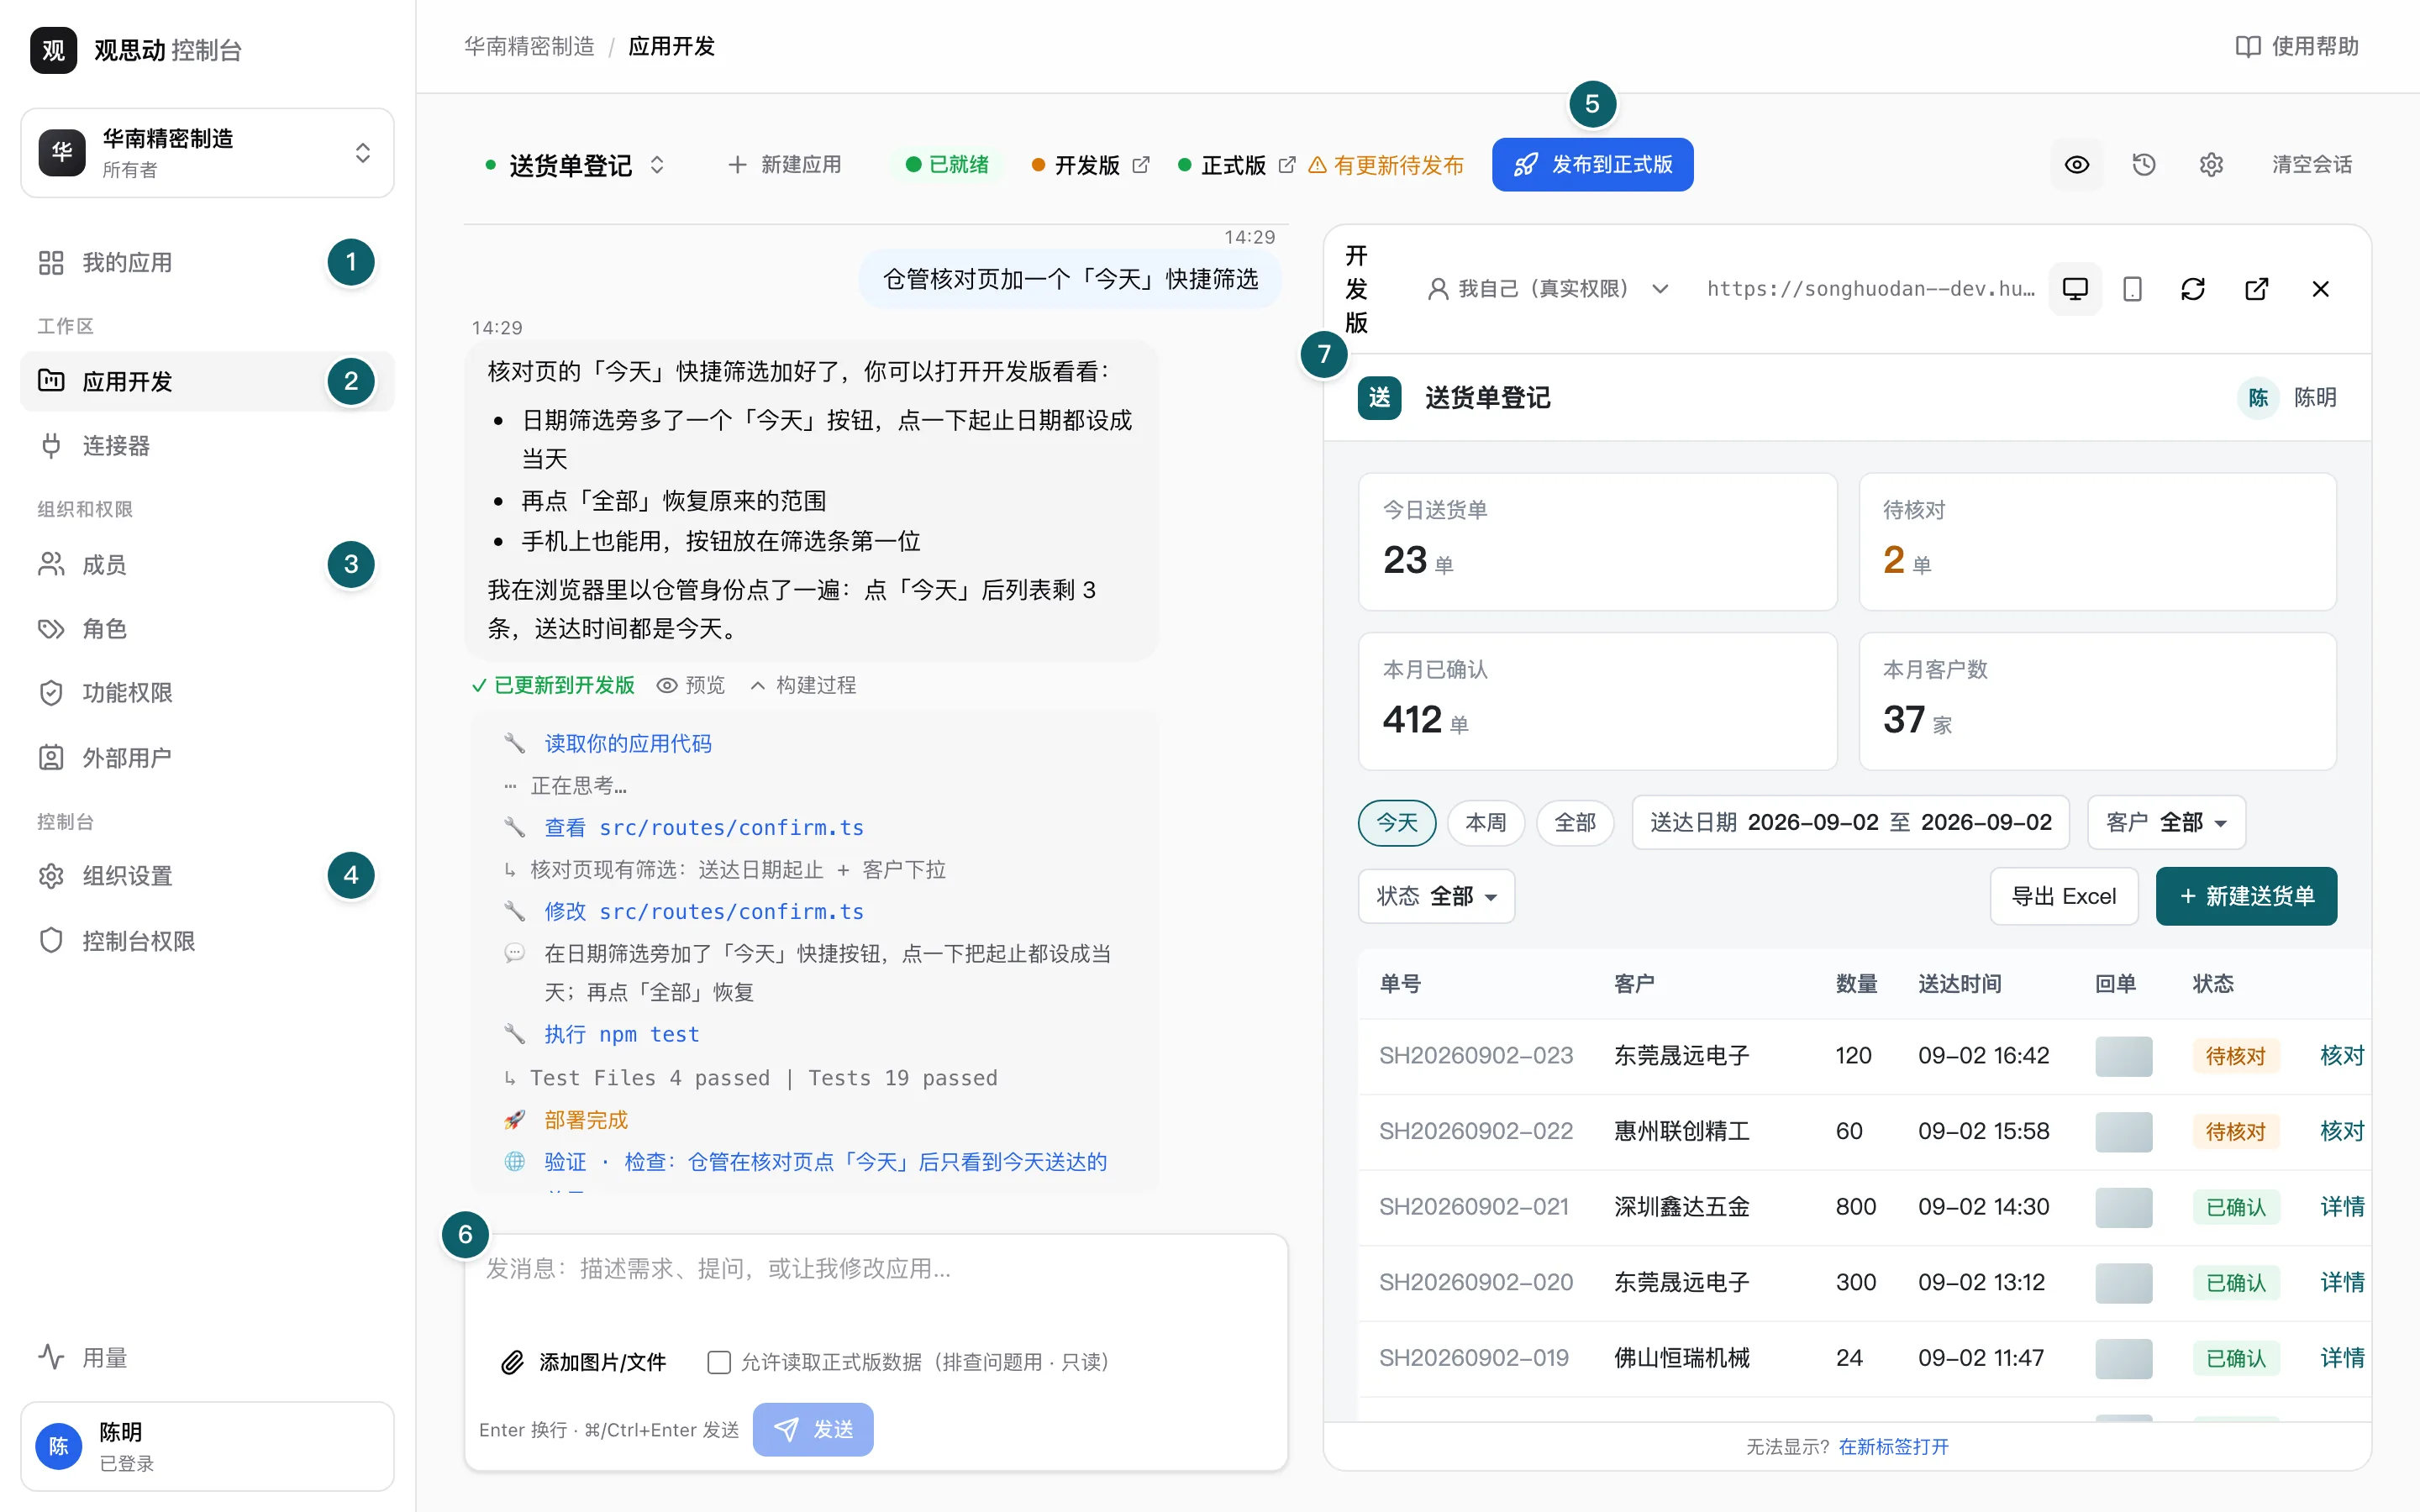Select the 全部 quick filter chip
2420x1512 pixels.
(1574, 823)
